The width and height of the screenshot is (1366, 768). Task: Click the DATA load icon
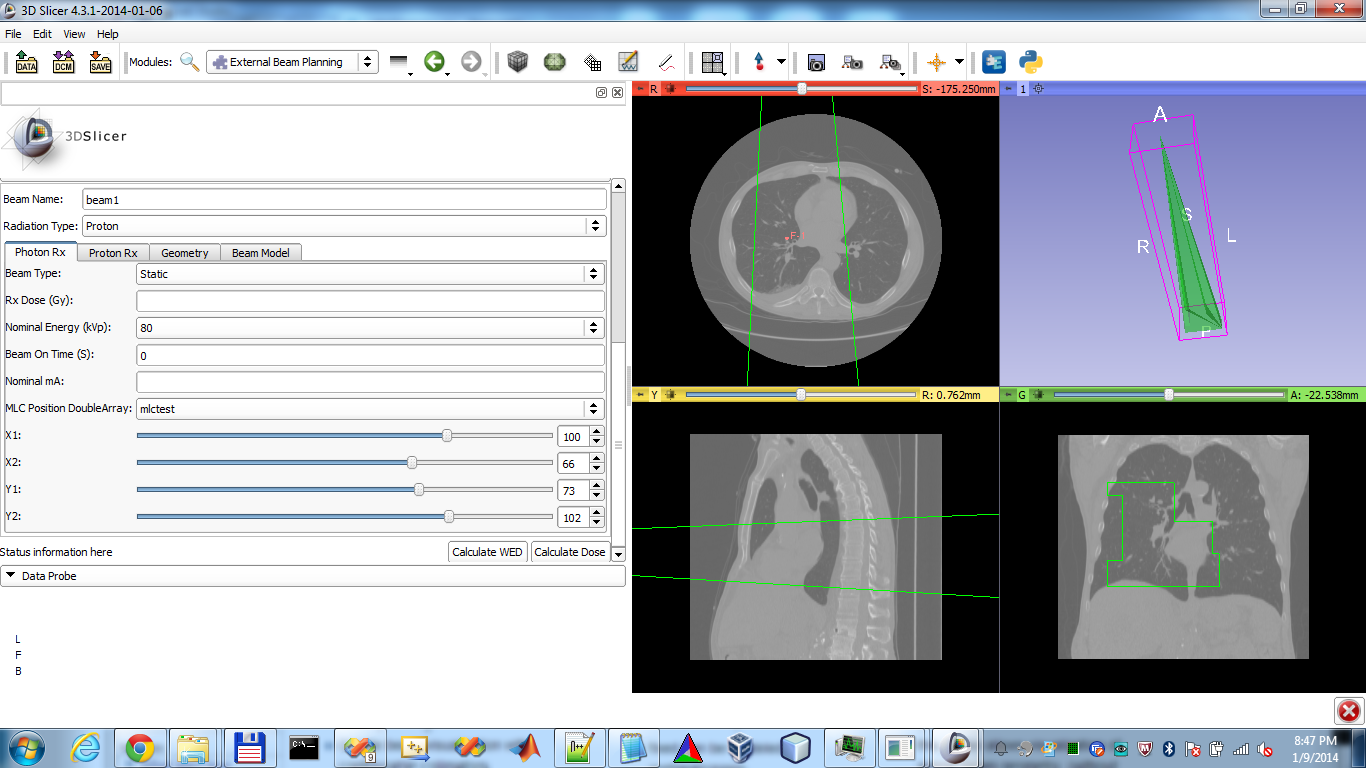26,62
